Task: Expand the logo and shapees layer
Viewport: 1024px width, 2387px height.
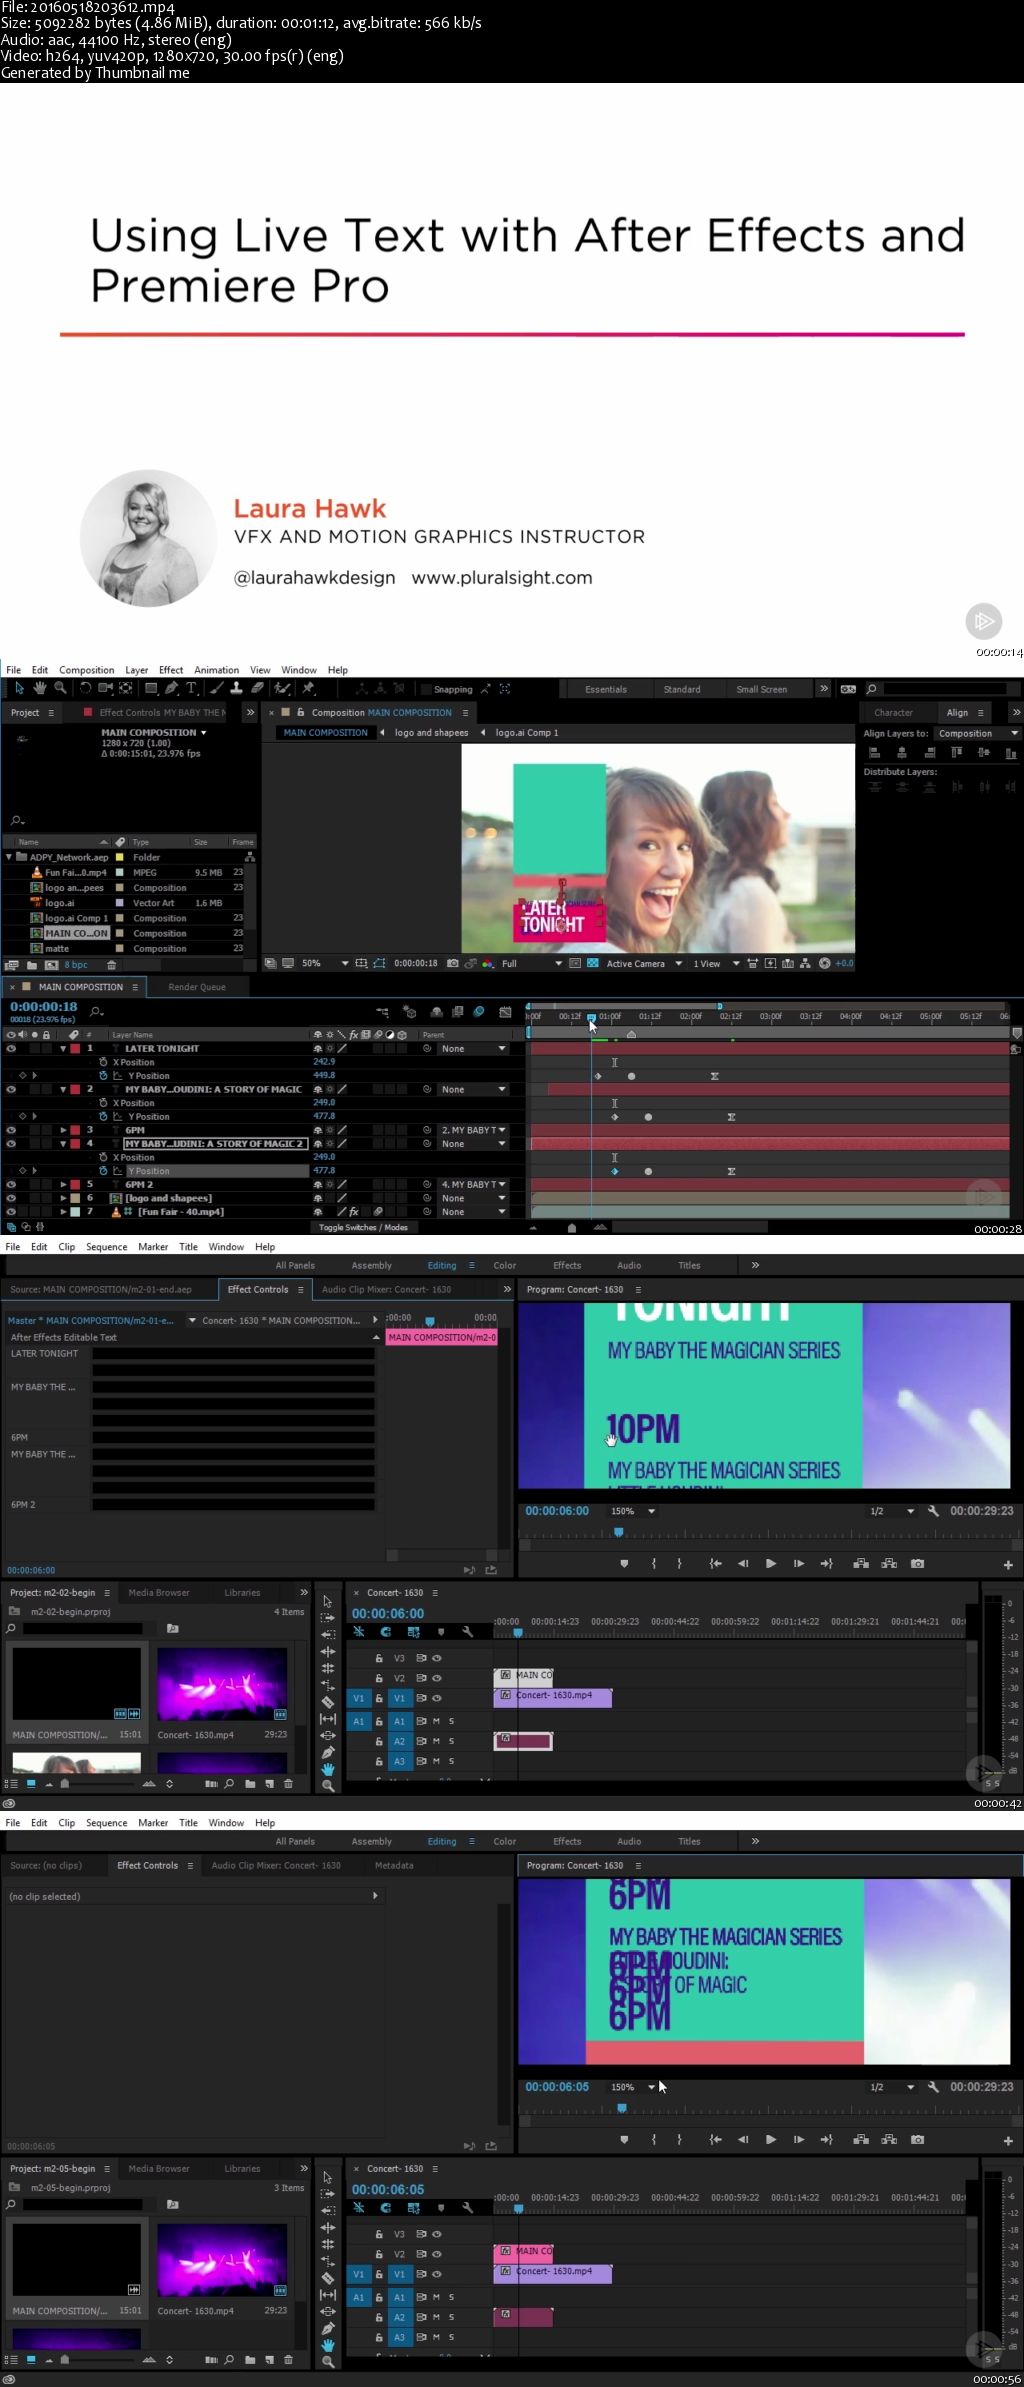Action: point(63,1198)
